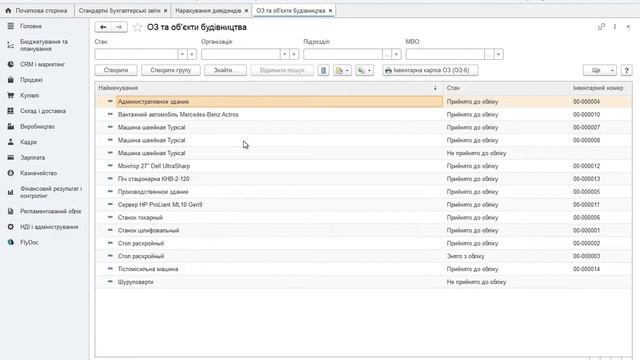Screen dimensions: 640x360
Task: Open the Виробництво factory icon
Action: pos(11,127)
